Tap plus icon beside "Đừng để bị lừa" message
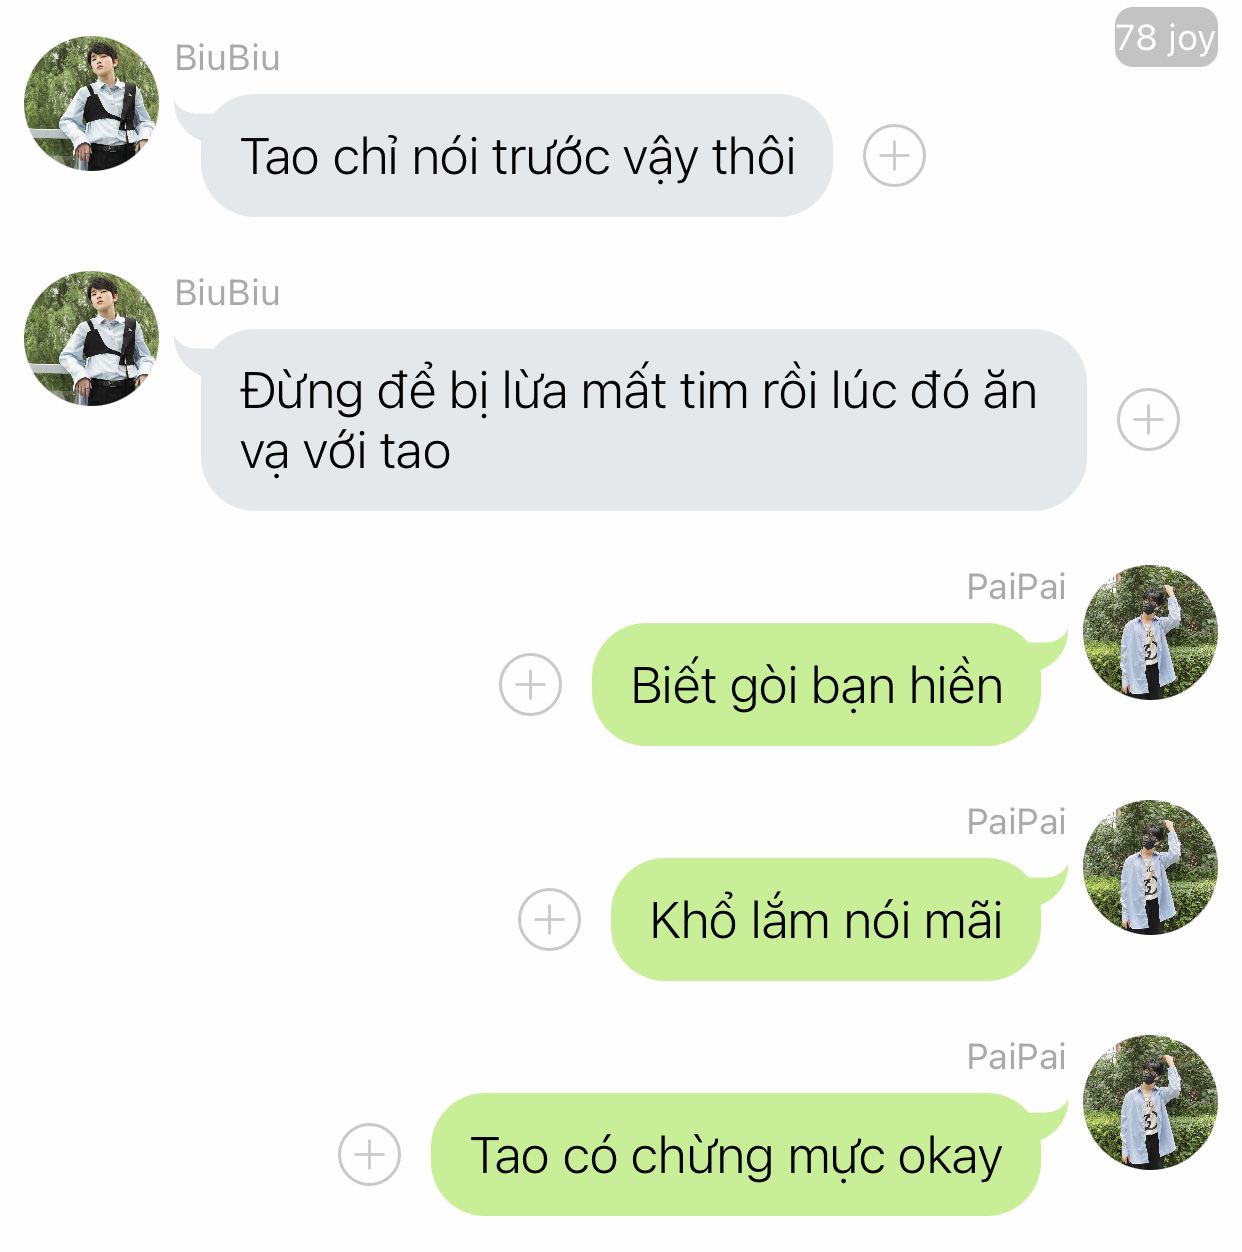 coord(1148,419)
